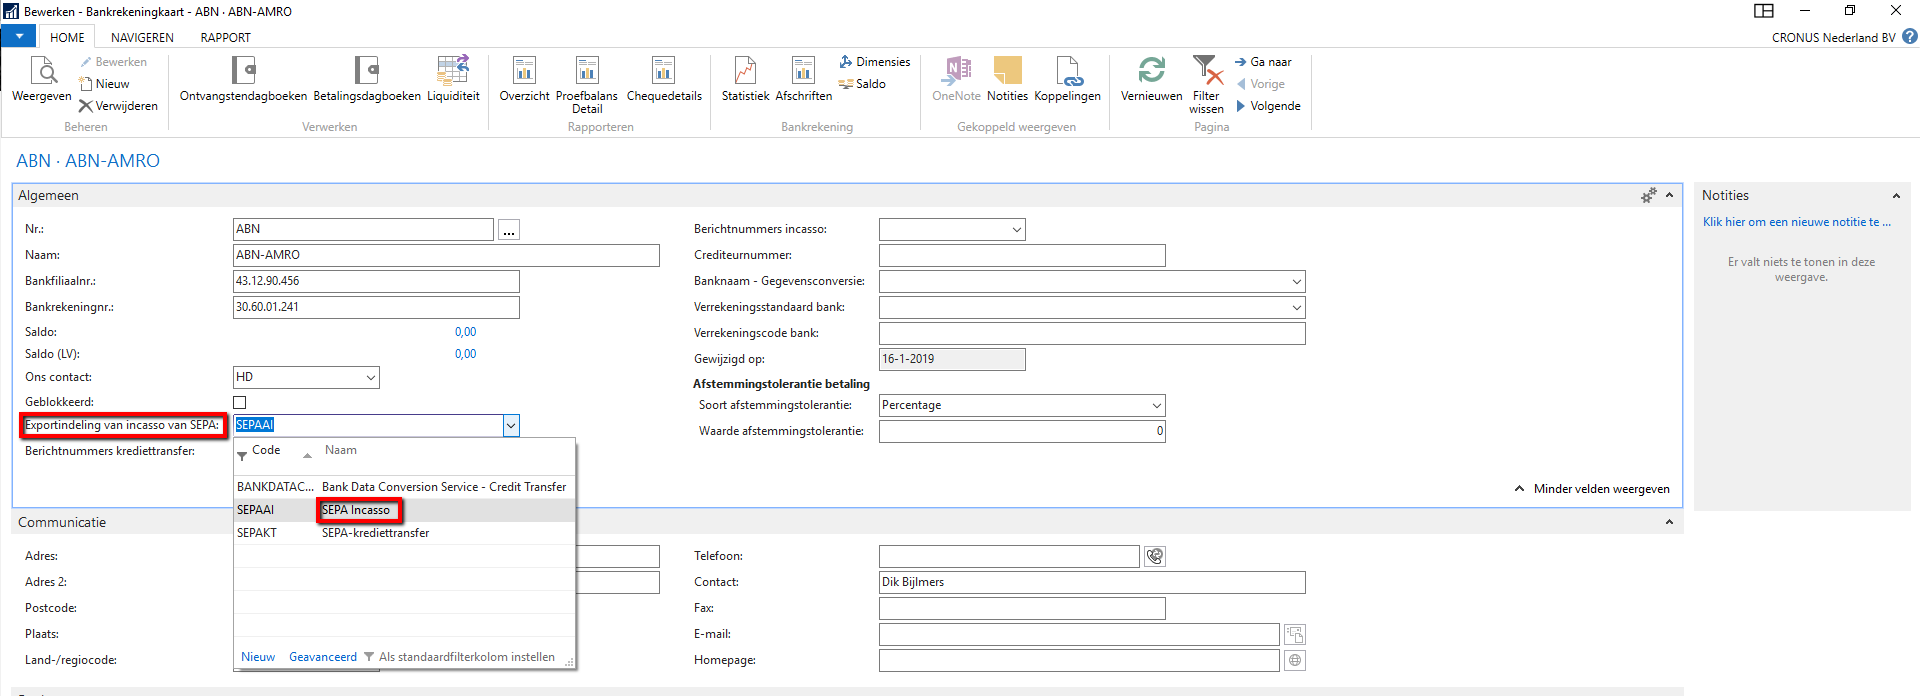Viewport: 1920px width, 696px height.
Task: Click the Bankrekeningnr. field
Action: point(376,307)
